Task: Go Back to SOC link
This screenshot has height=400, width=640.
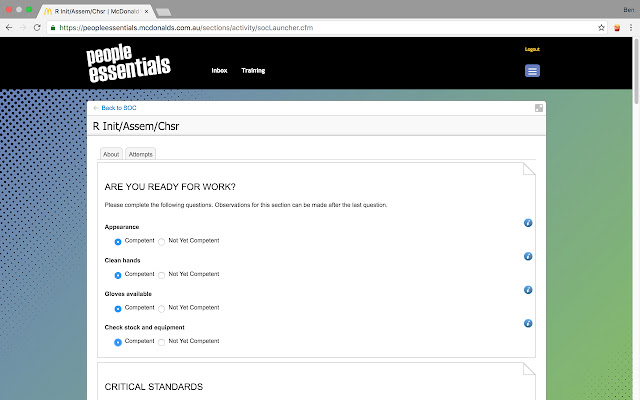Action: pyautogui.click(x=119, y=108)
